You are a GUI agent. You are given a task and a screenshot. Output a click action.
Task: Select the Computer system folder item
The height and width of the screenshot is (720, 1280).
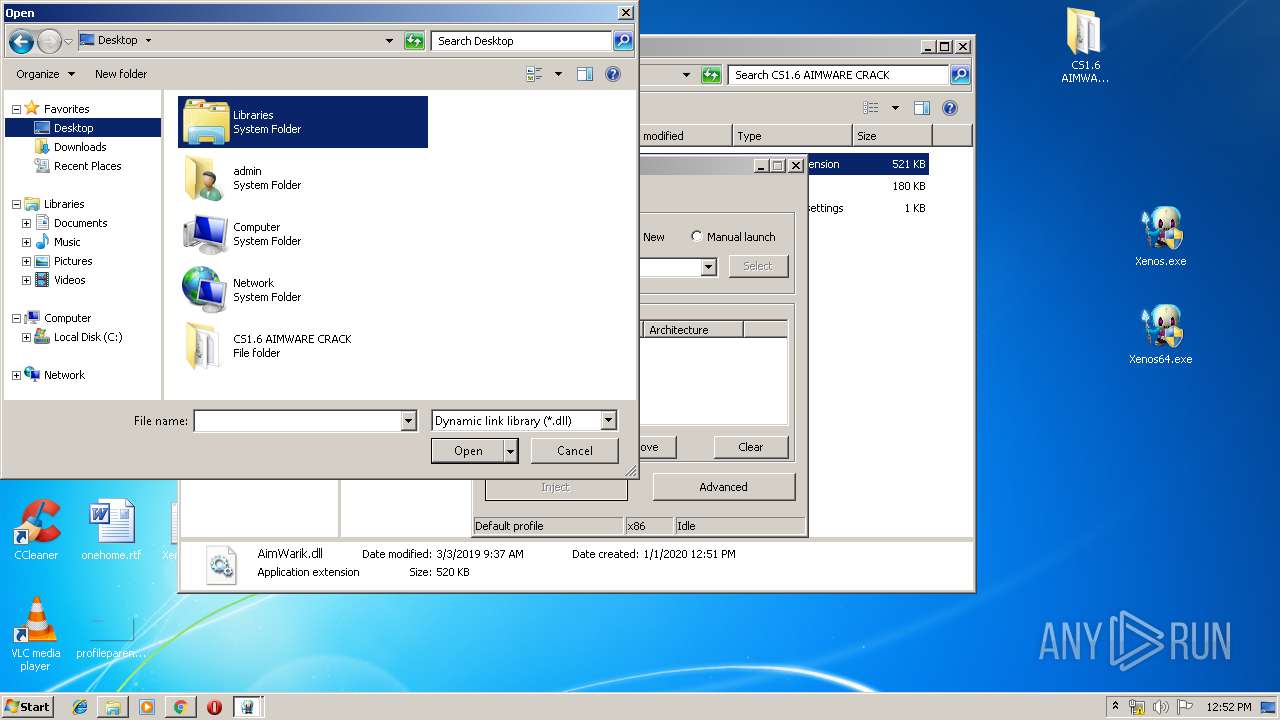(x=303, y=234)
